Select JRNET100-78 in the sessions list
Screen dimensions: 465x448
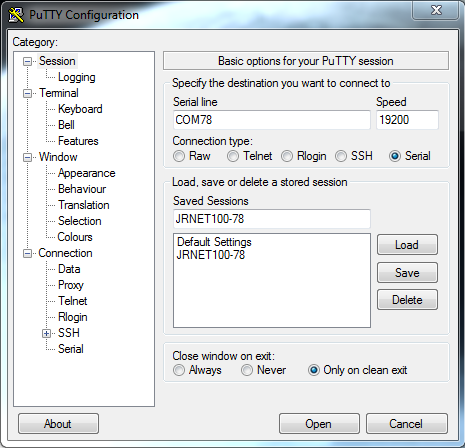211,255
